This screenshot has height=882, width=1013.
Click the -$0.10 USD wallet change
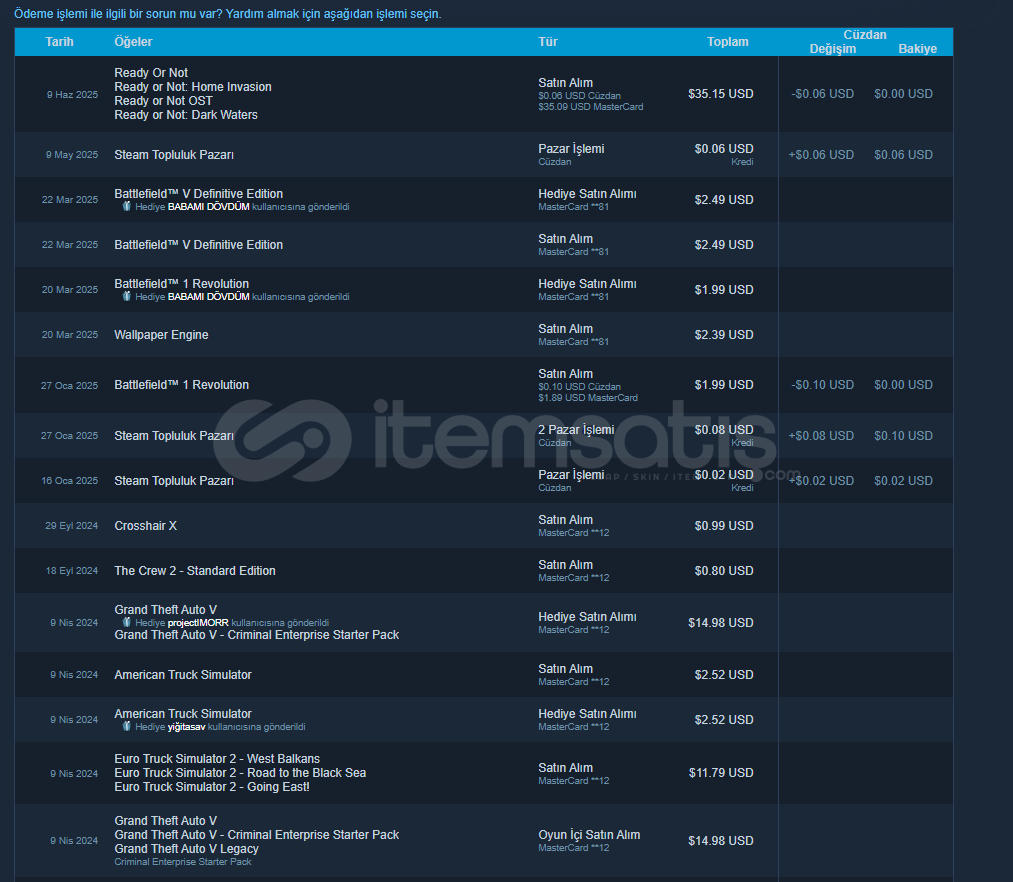tap(822, 384)
